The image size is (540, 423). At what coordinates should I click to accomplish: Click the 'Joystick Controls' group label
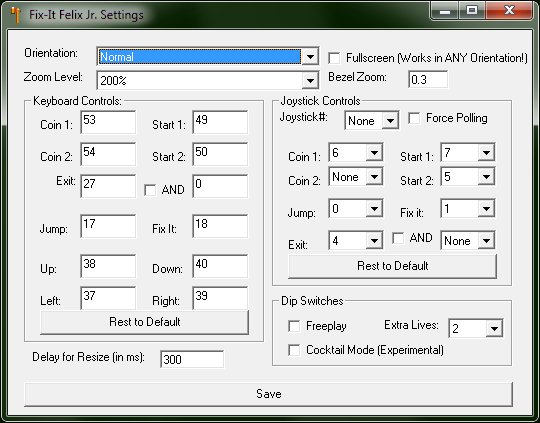tap(320, 101)
